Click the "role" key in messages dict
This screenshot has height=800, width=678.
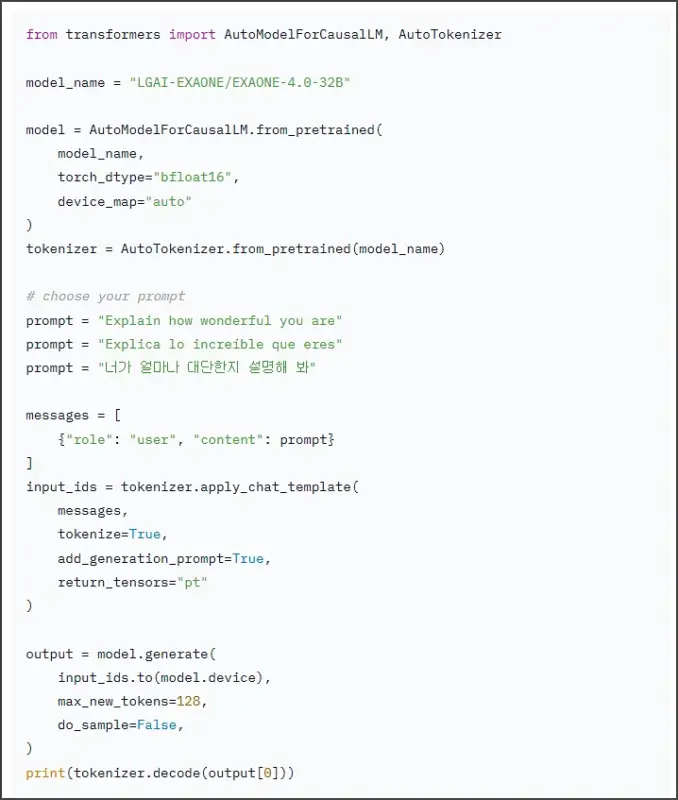tap(89, 440)
